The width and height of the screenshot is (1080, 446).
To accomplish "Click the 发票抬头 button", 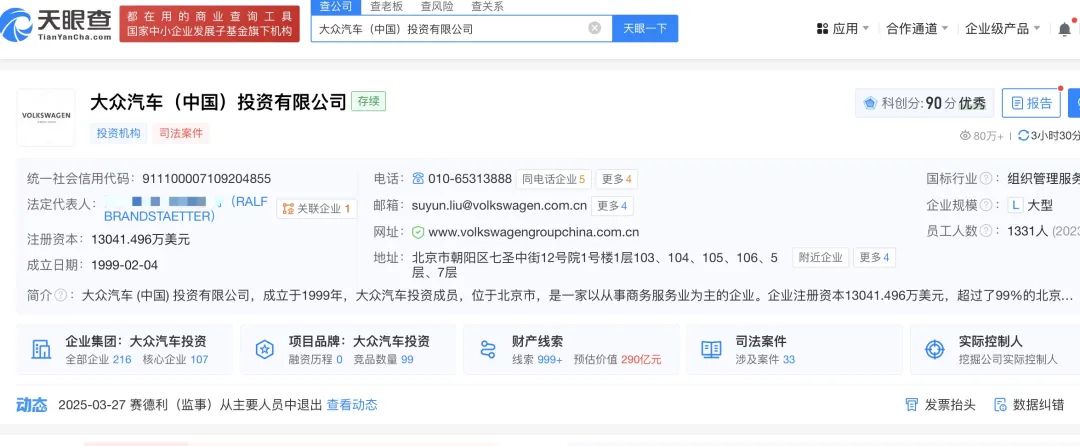I will click(940, 405).
